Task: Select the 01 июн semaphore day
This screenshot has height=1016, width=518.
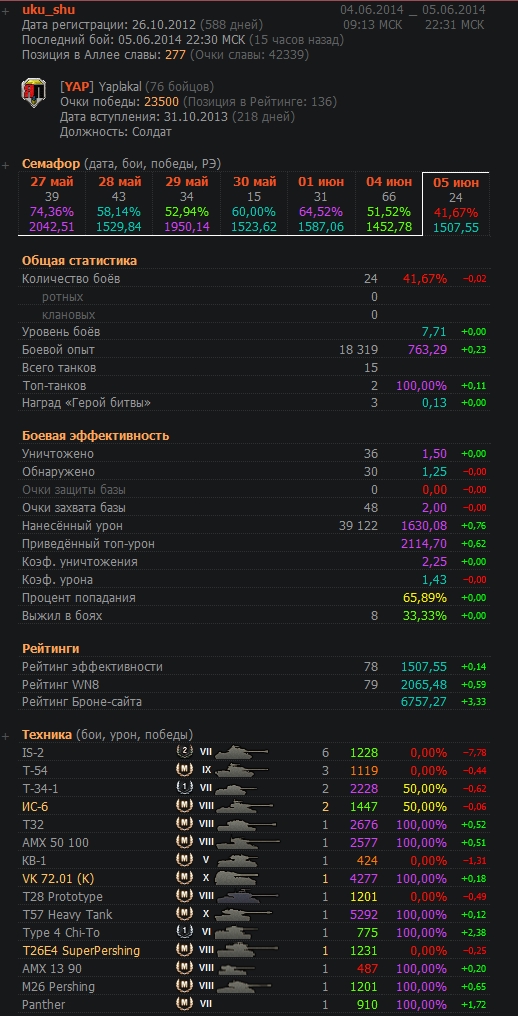Action: [321, 204]
